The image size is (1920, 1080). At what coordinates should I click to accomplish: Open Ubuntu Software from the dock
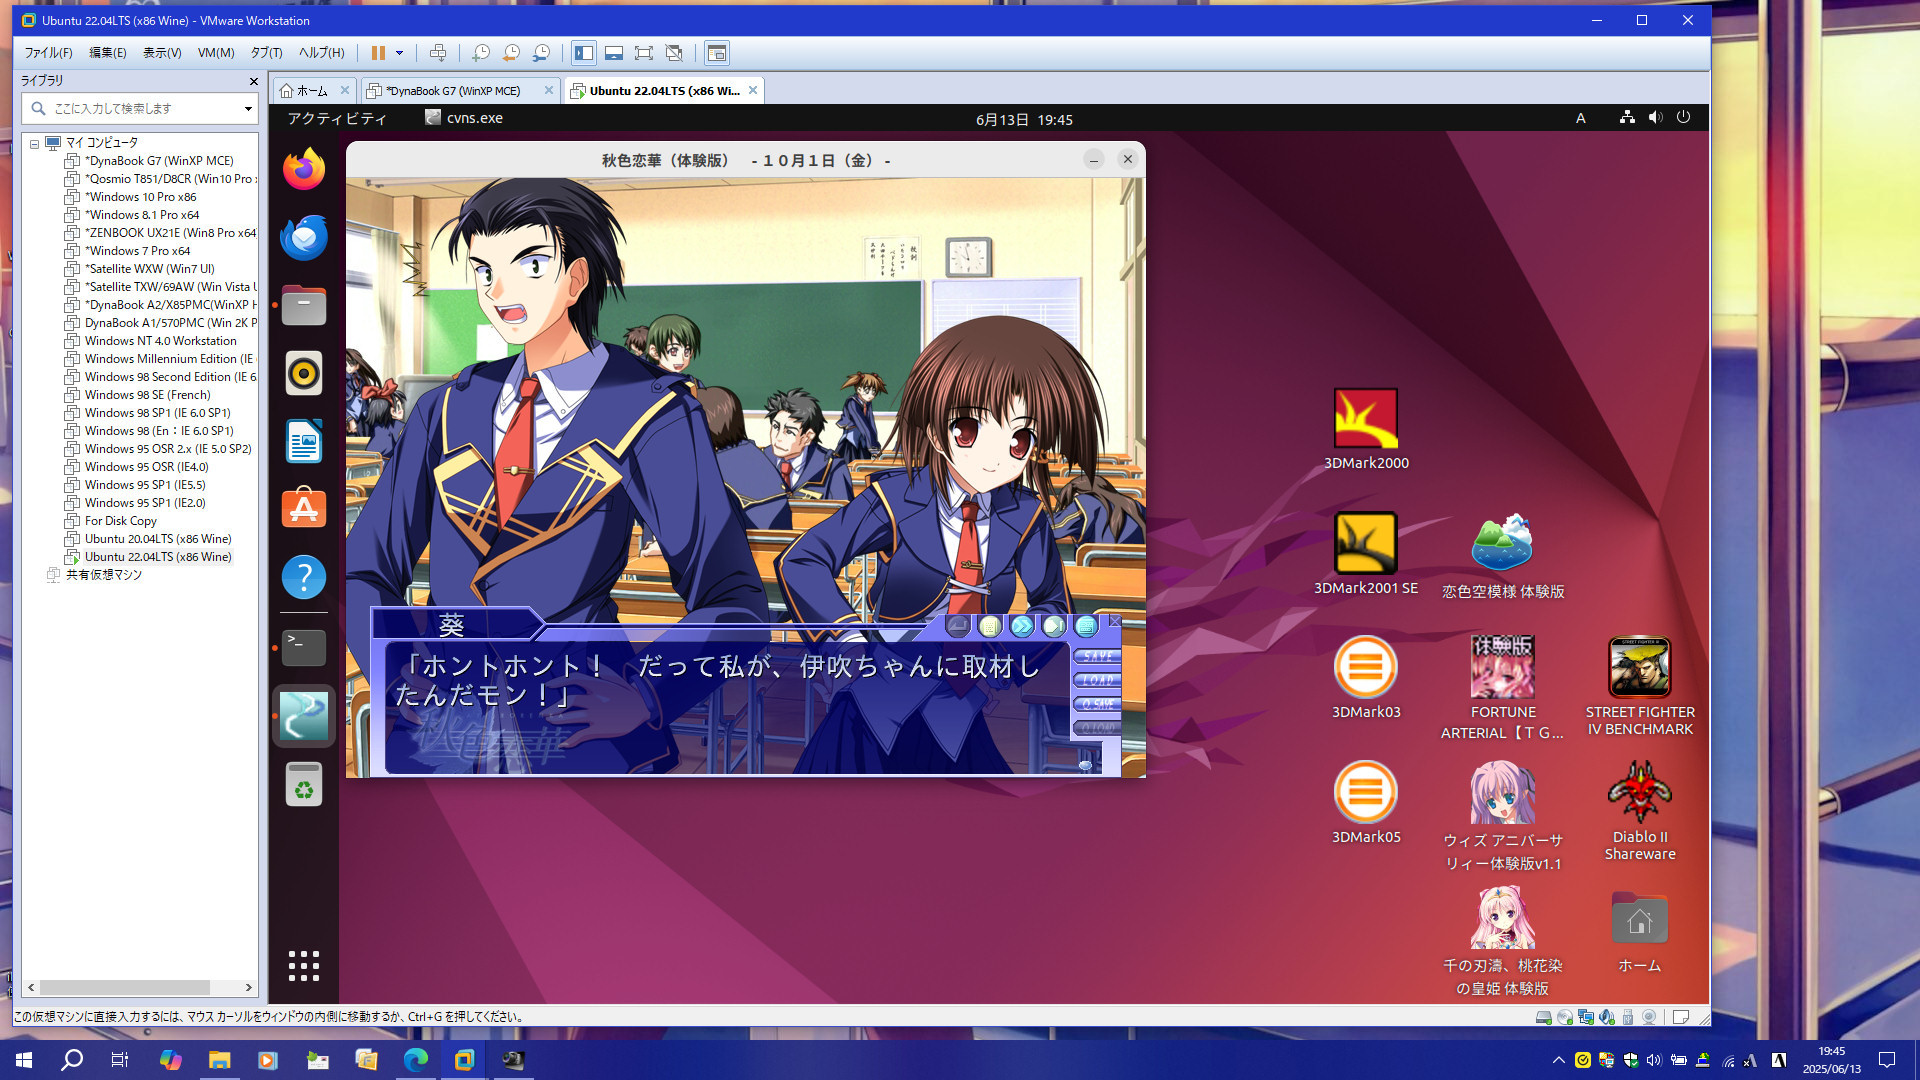point(304,509)
